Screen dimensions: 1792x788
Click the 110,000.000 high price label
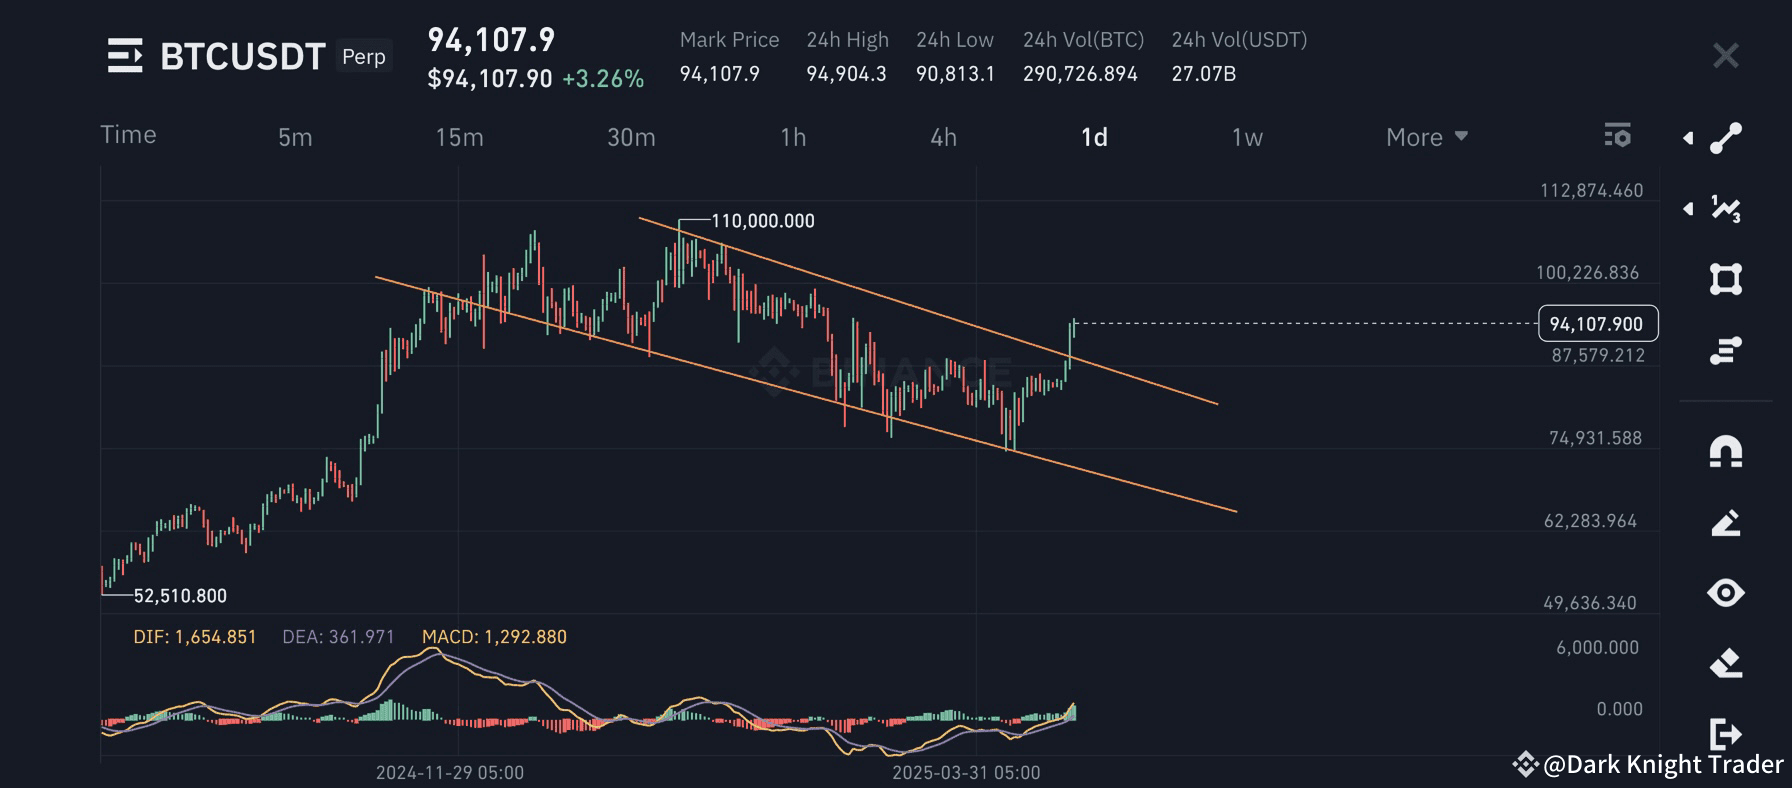coord(763,221)
